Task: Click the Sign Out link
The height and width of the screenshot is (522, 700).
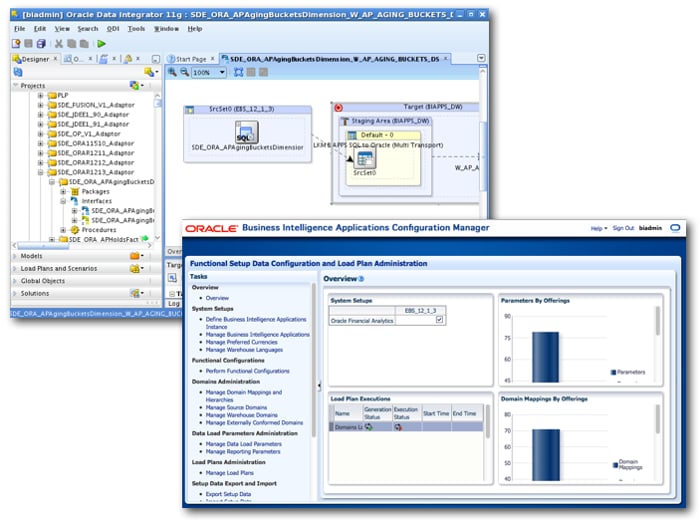Action: 623,228
